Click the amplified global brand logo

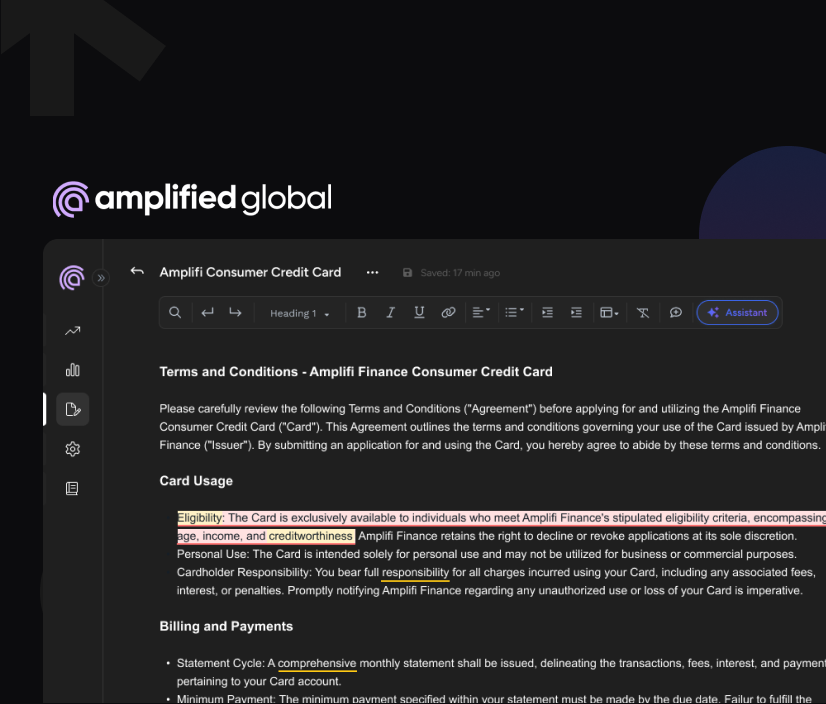(x=192, y=199)
